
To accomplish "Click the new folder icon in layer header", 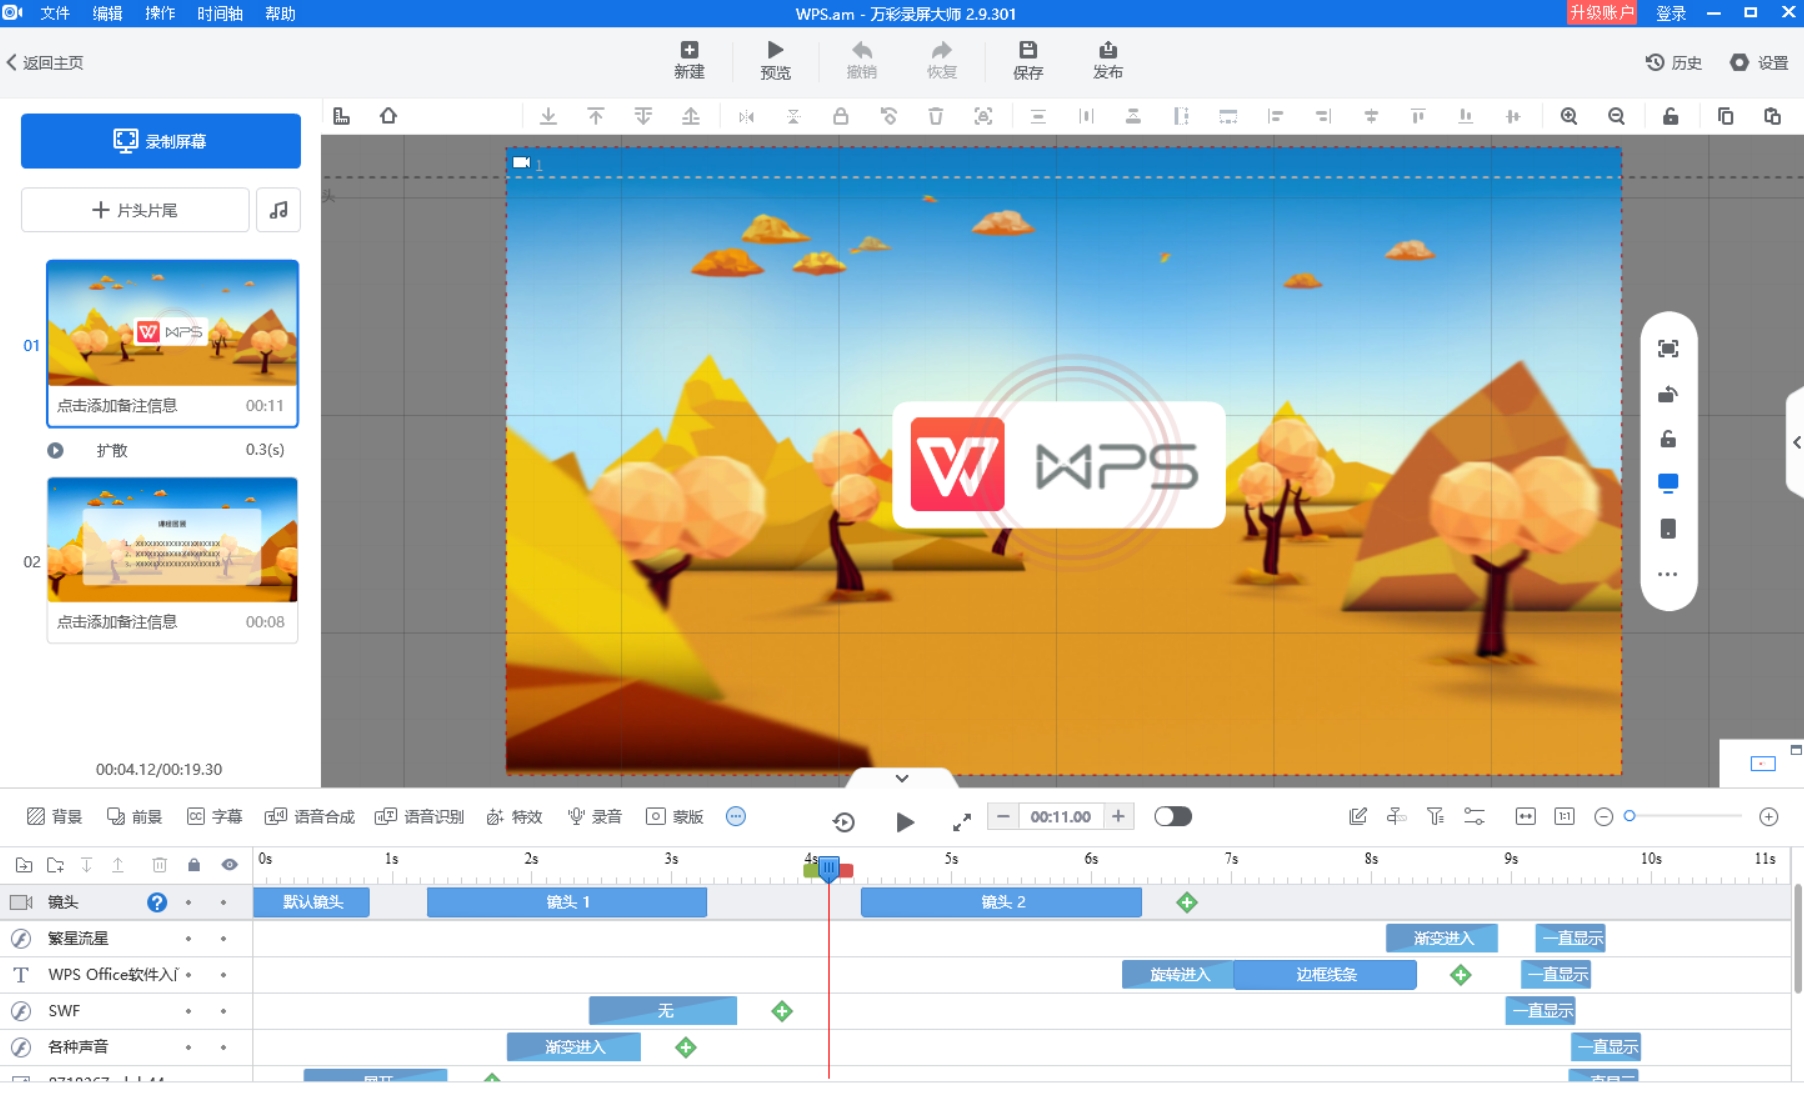I will point(55,865).
